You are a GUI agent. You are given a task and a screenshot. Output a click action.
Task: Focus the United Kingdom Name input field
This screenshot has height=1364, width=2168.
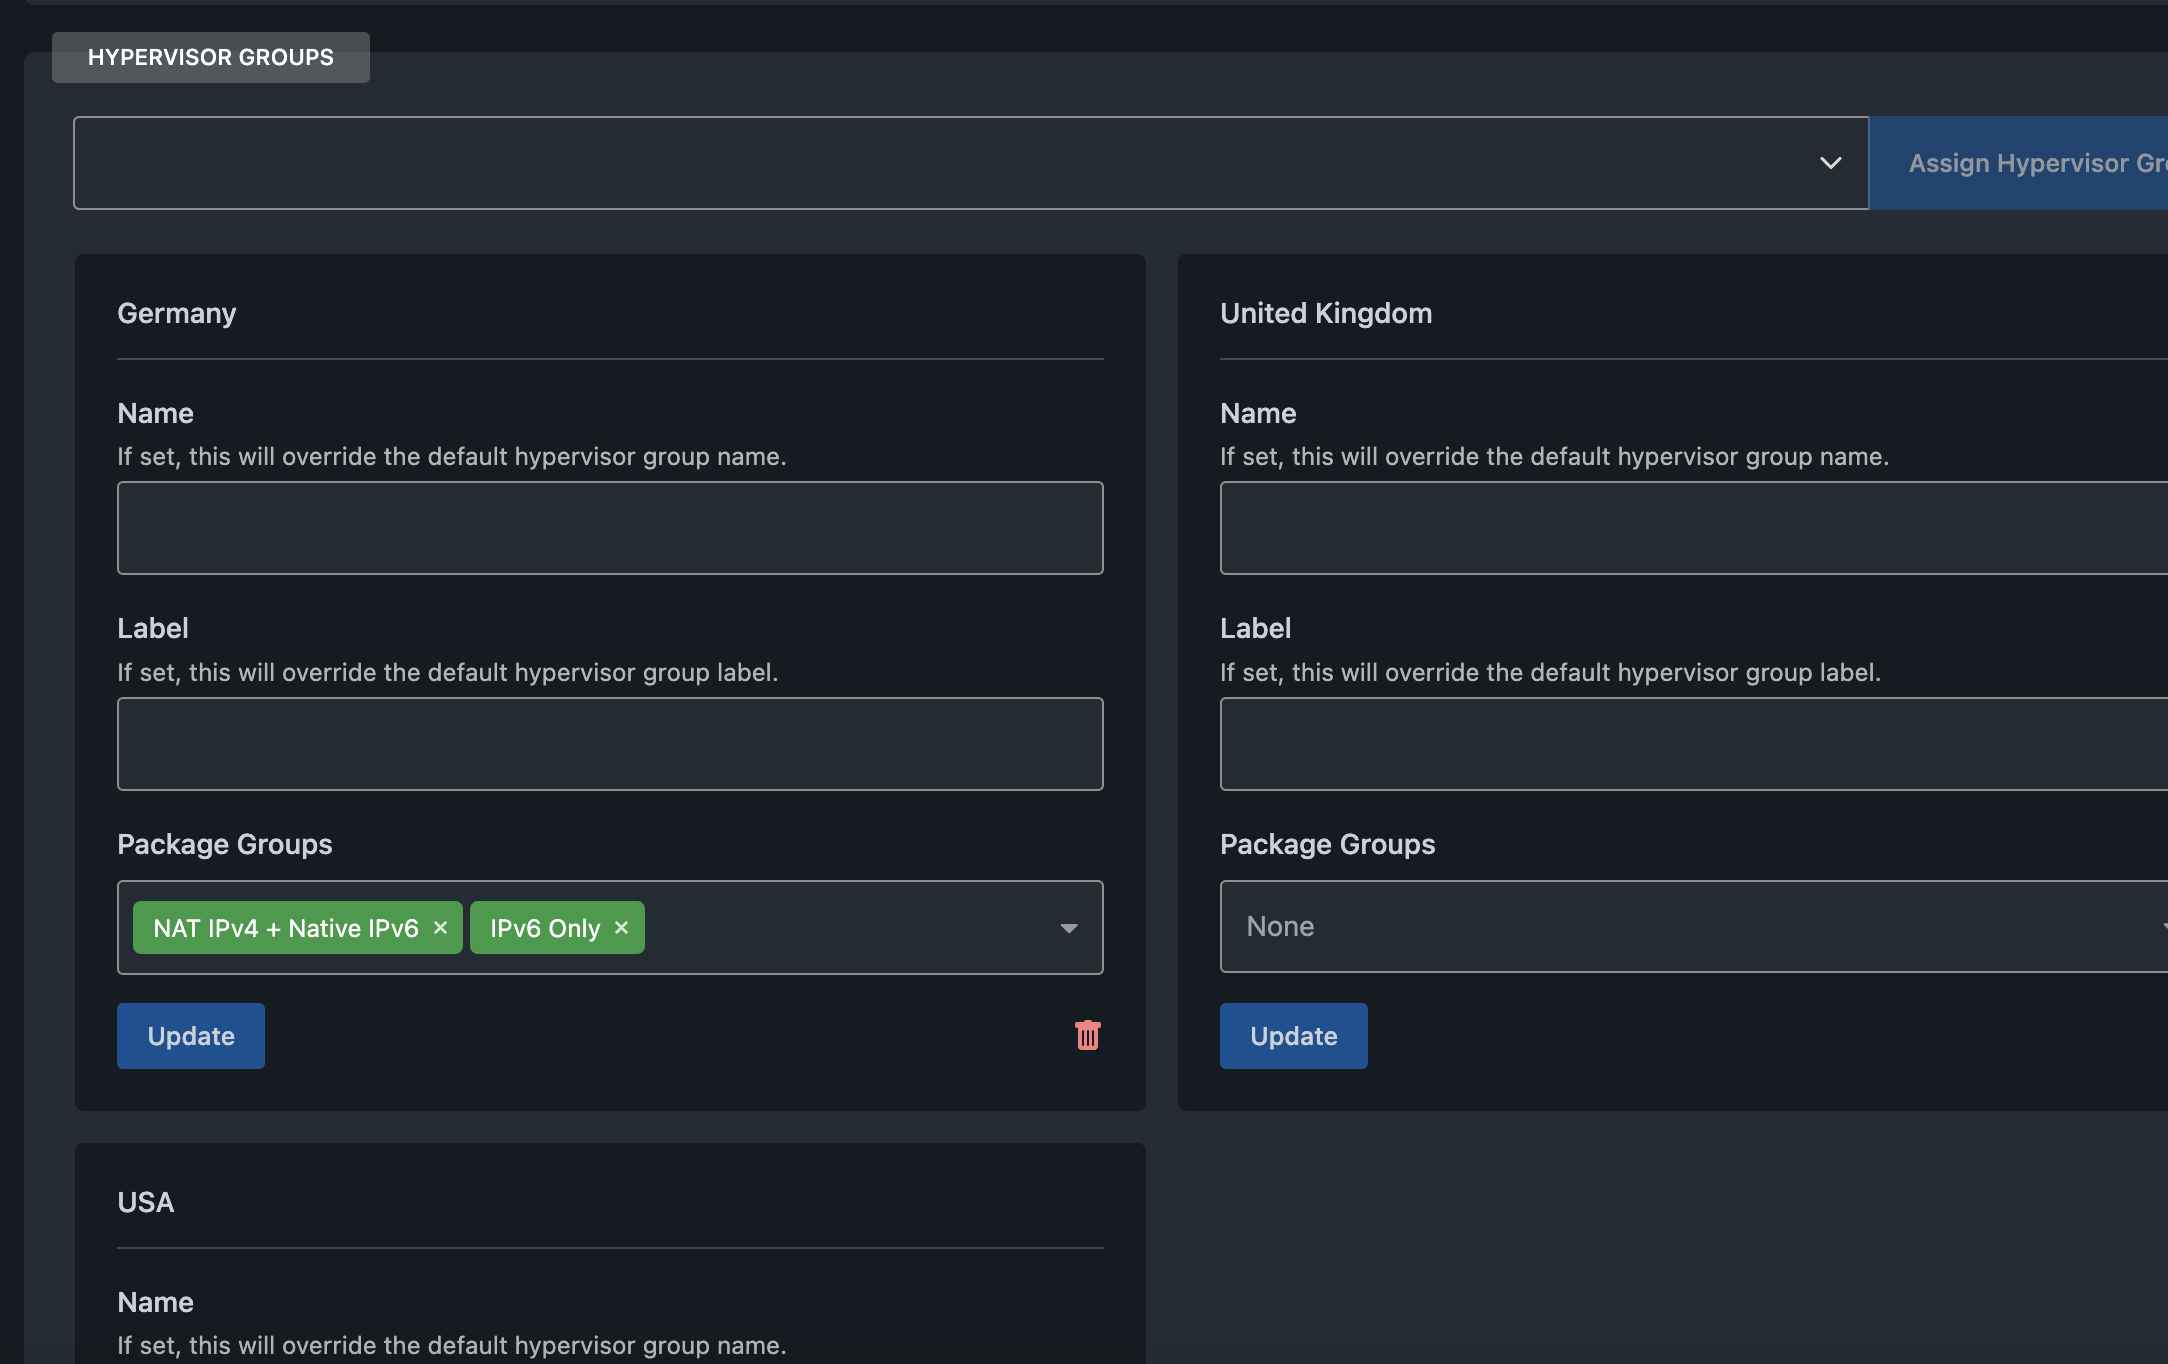pos(1694,528)
